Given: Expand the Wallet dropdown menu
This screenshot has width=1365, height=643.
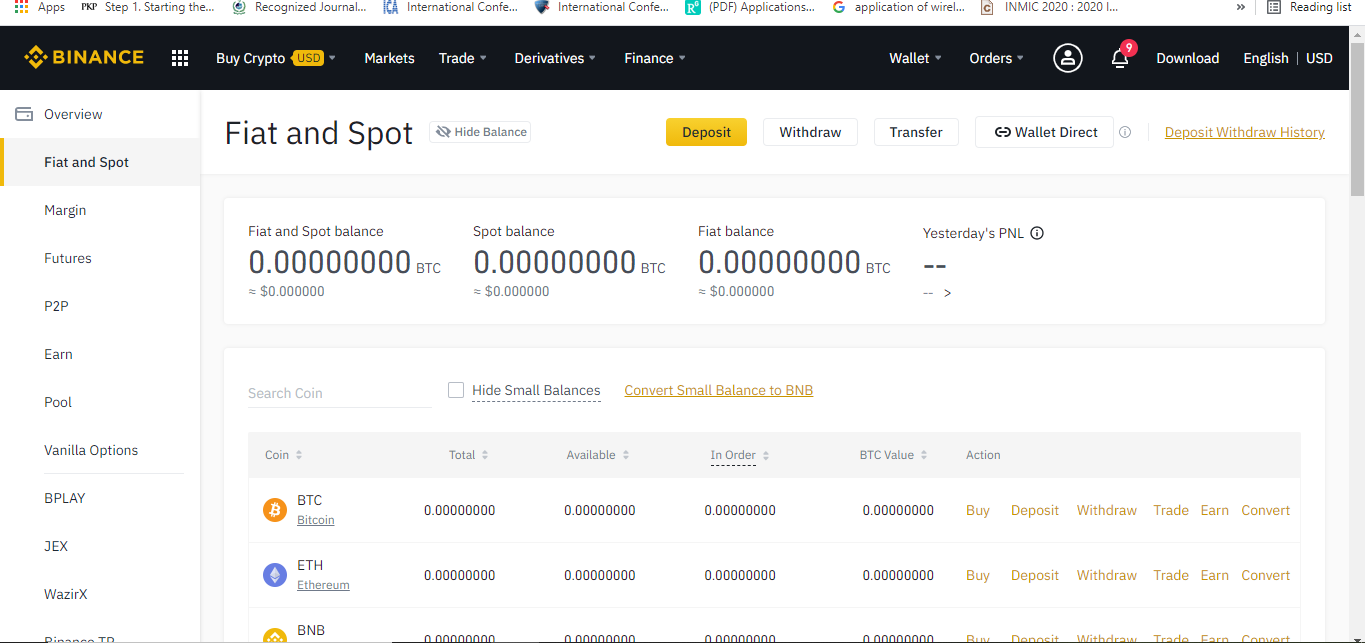Looking at the screenshot, I should coord(916,58).
